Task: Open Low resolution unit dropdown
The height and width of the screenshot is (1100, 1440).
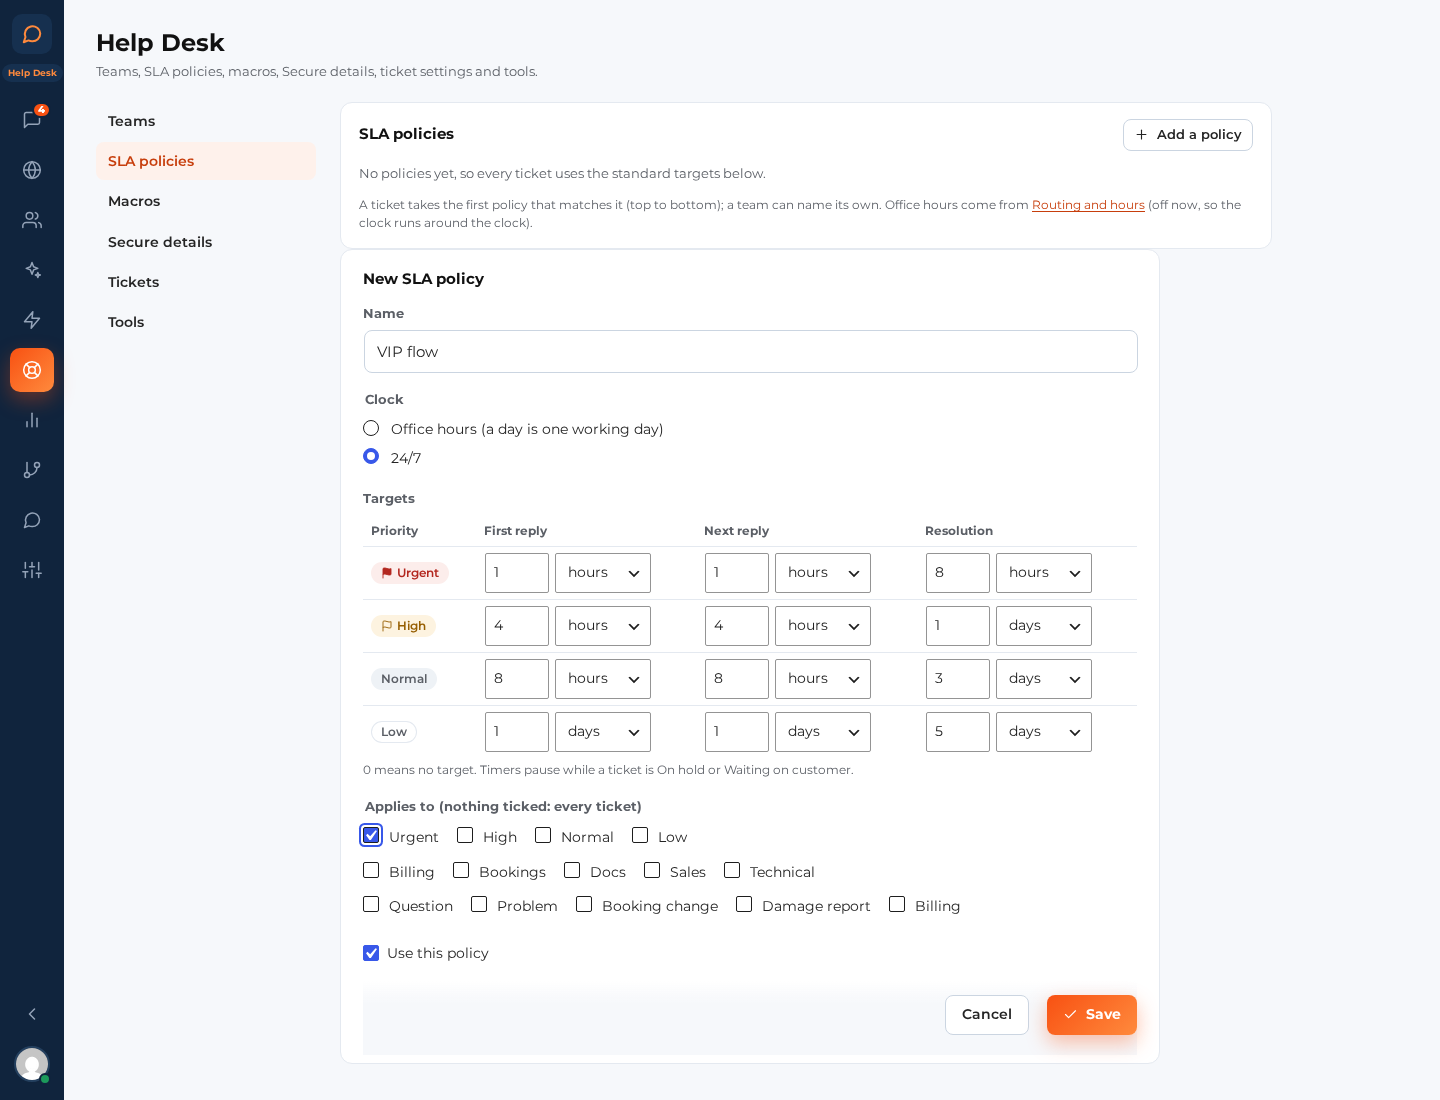Action: [x=1044, y=732]
